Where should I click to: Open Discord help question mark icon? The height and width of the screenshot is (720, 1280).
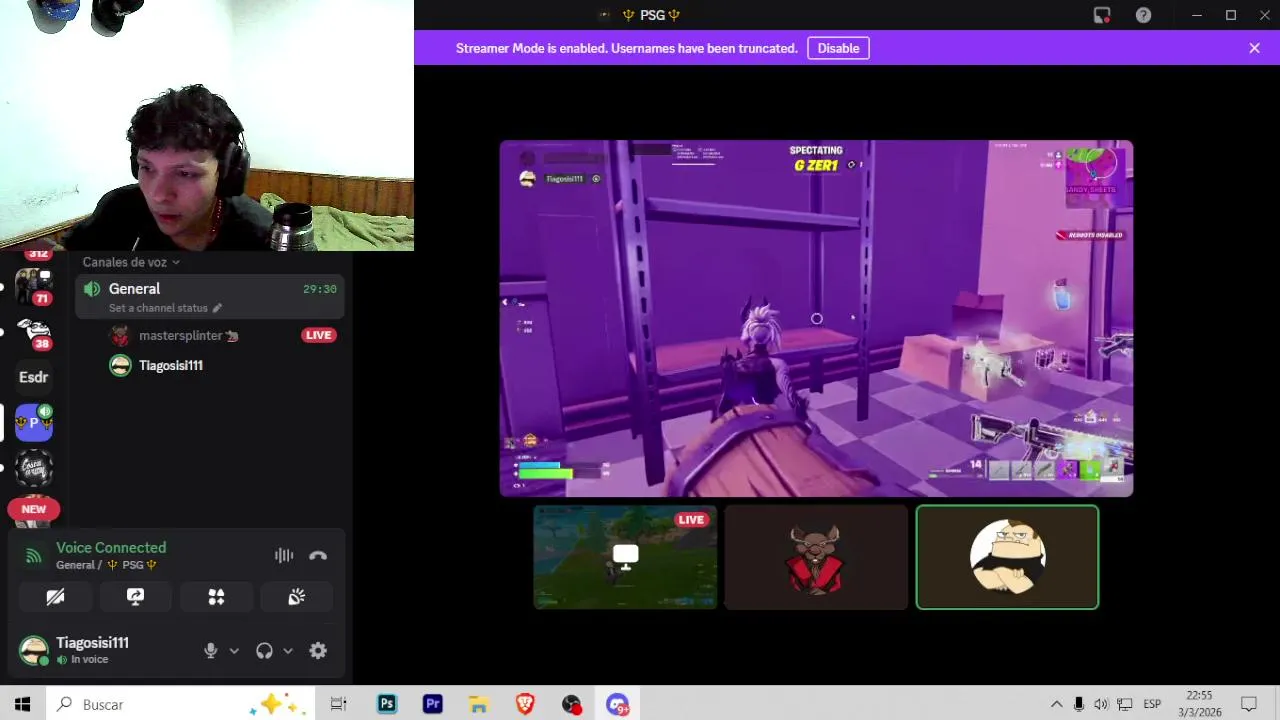pos(1143,15)
